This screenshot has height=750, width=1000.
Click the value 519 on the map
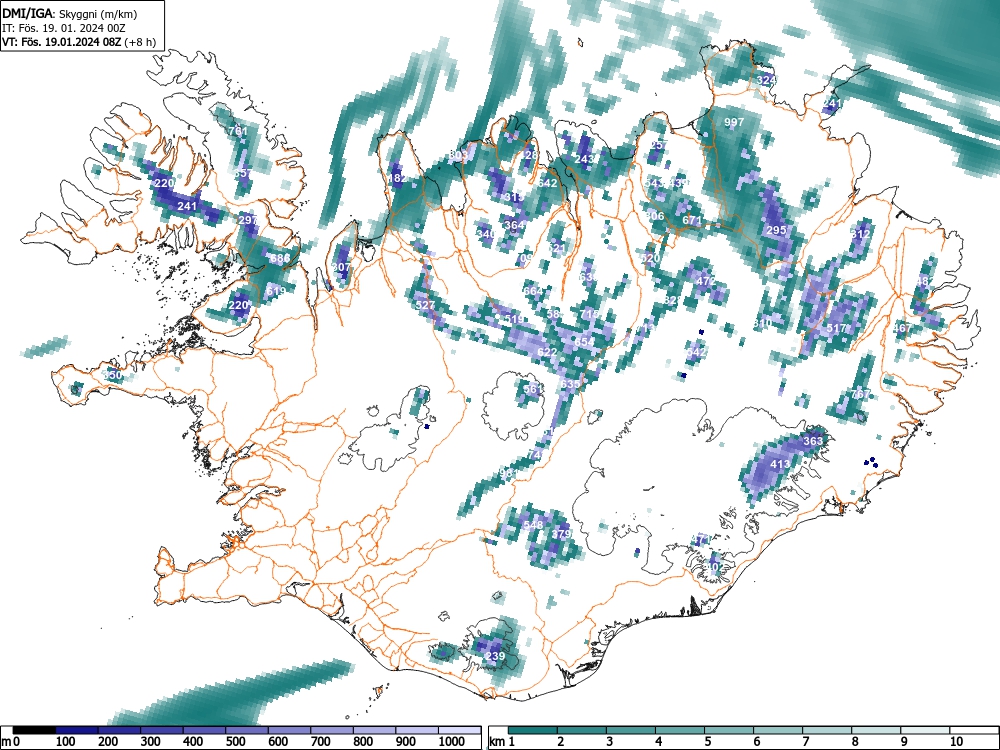tap(514, 319)
